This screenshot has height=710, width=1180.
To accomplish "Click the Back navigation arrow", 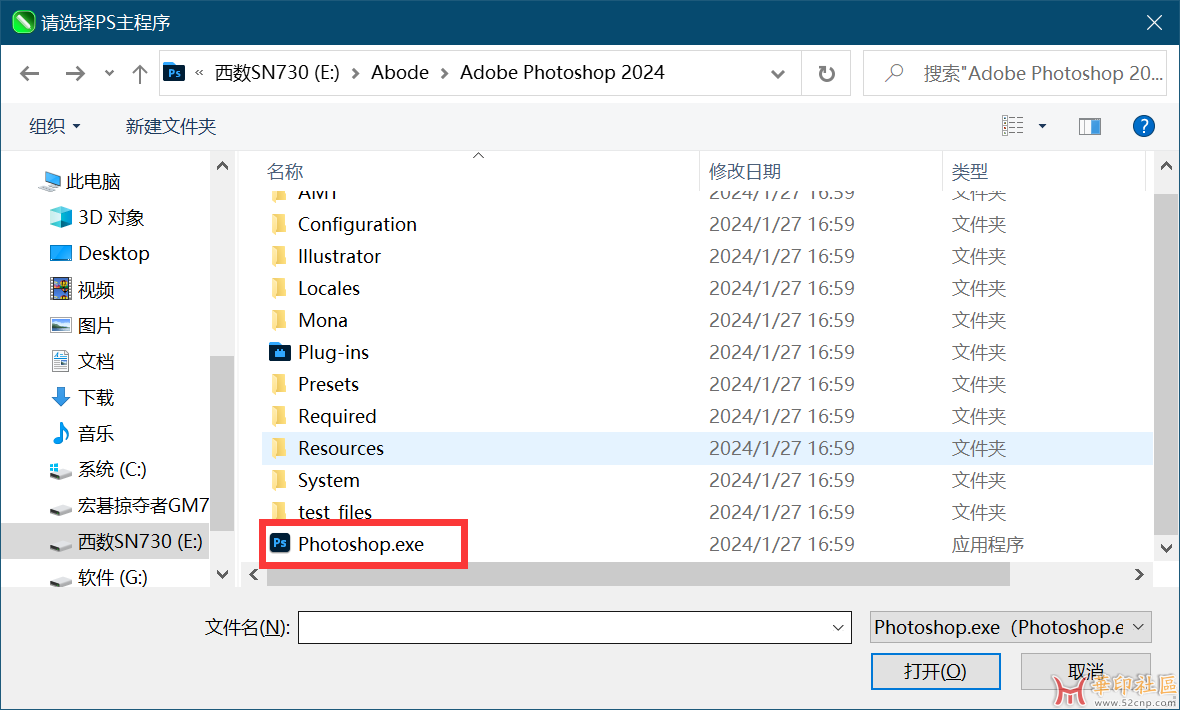I will click(30, 73).
